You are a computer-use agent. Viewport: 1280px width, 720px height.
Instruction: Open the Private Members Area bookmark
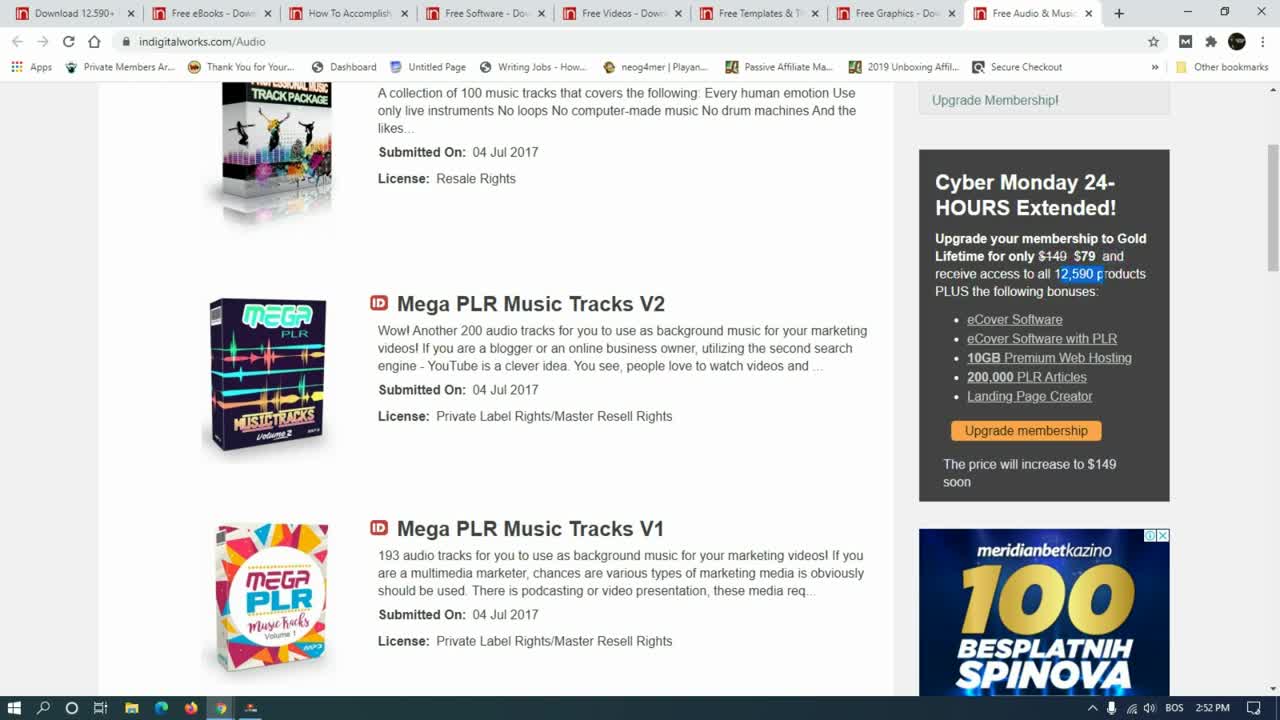coord(120,67)
